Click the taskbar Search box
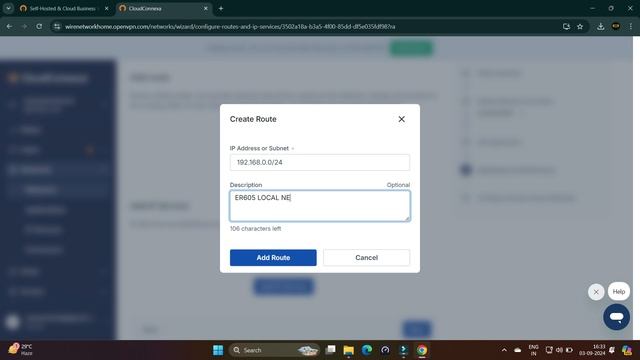 pyautogui.click(x=274, y=350)
